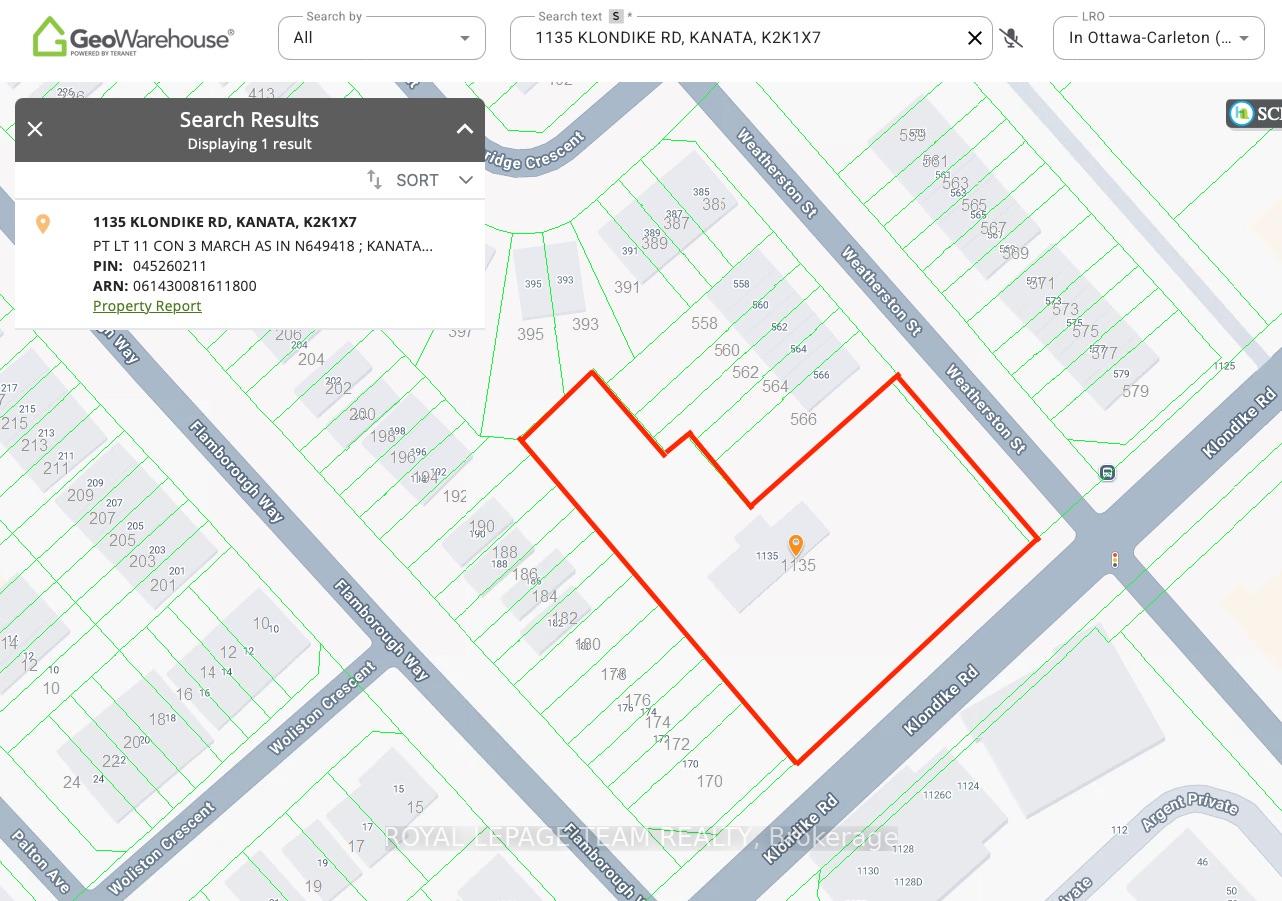Click the GeoWarehouse logo
This screenshot has height=901, width=1282.
tap(133, 37)
